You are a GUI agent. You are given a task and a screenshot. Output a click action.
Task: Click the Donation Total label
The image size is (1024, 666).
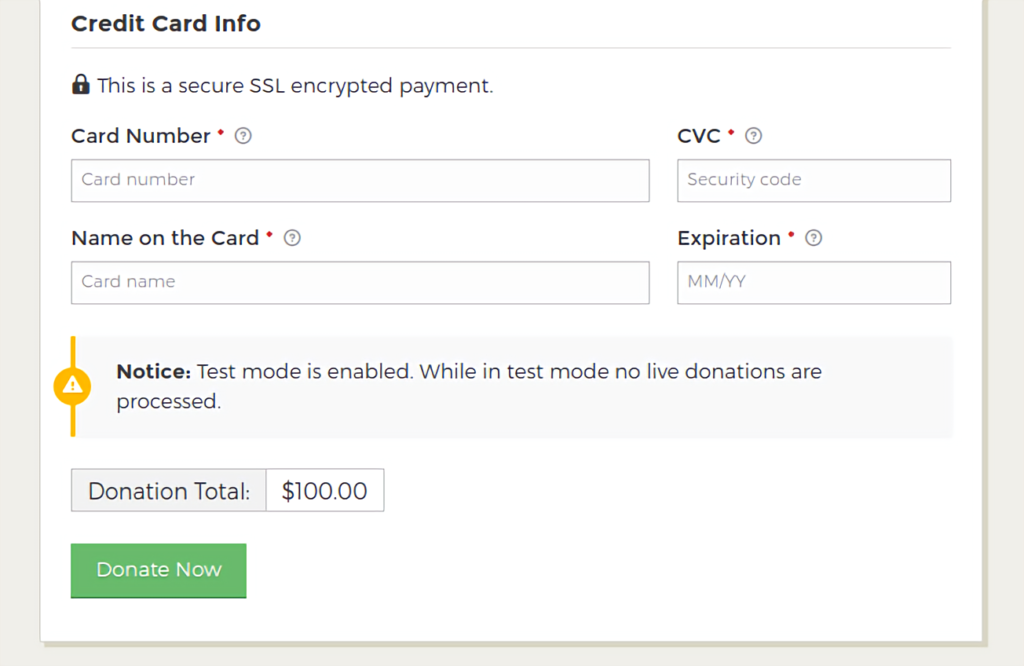tap(168, 490)
